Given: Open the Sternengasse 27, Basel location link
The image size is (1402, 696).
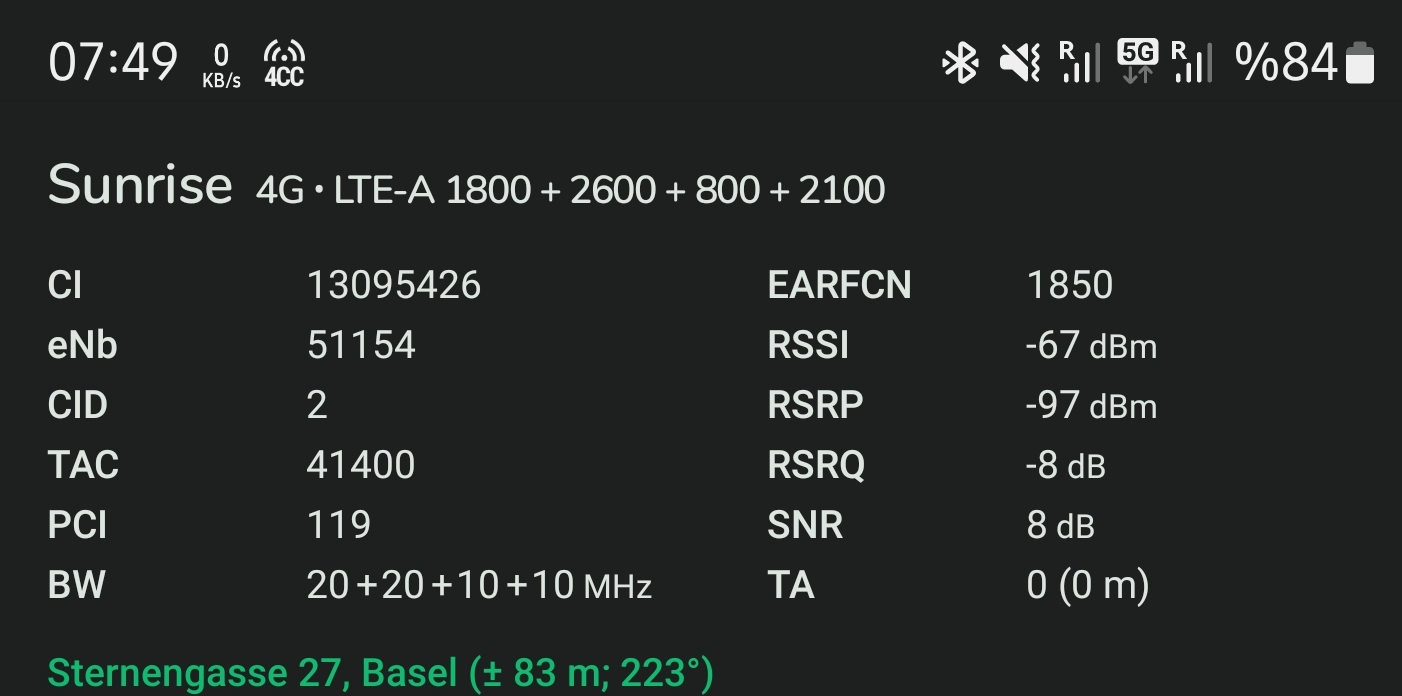Looking at the screenshot, I should (381, 673).
